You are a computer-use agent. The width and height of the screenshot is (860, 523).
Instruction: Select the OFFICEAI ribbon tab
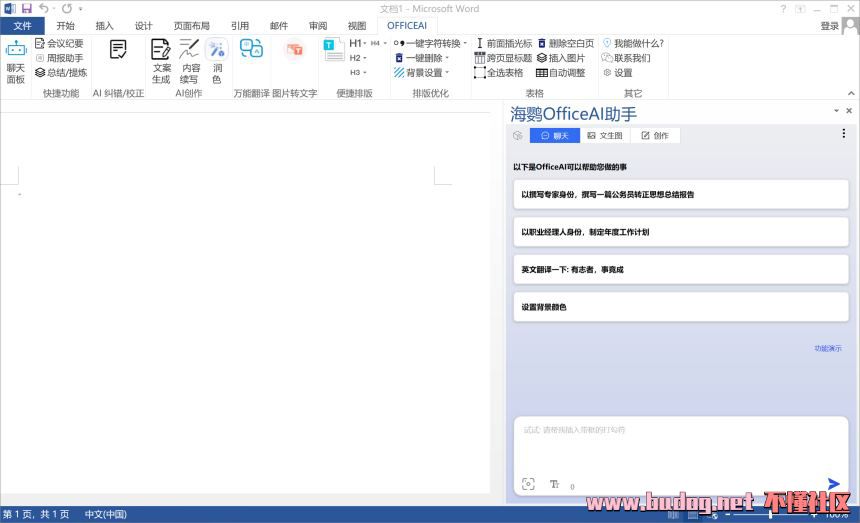(x=406, y=26)
